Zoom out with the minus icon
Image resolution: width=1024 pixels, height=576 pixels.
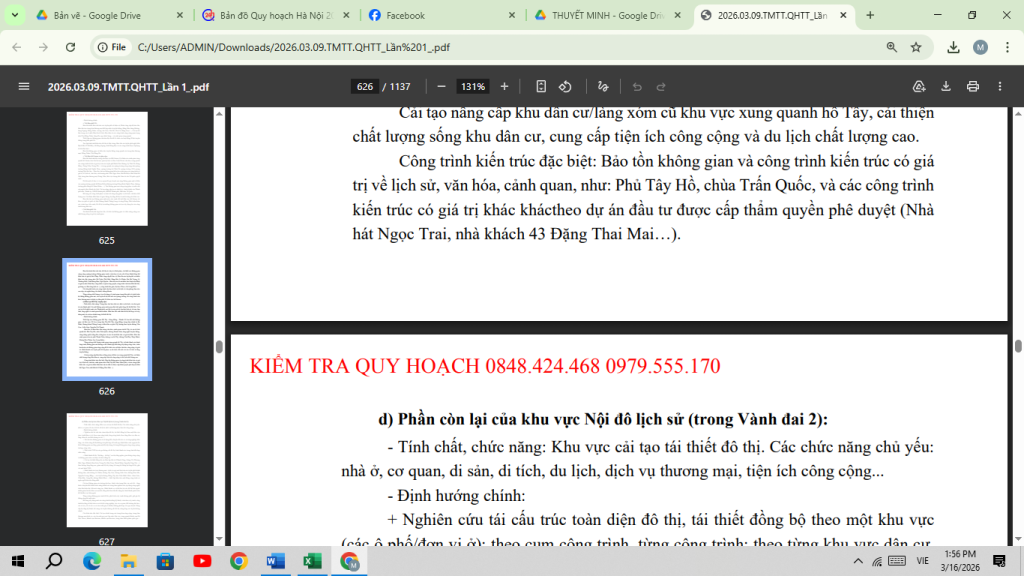coord(441,86)
